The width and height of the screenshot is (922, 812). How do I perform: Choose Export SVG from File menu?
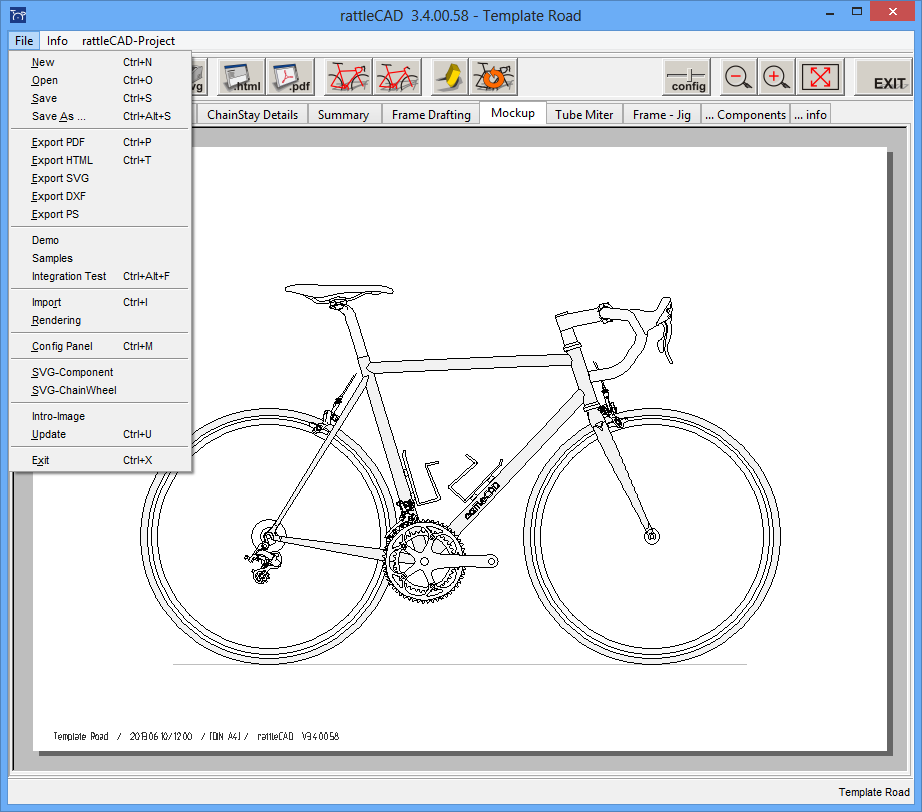60,178
